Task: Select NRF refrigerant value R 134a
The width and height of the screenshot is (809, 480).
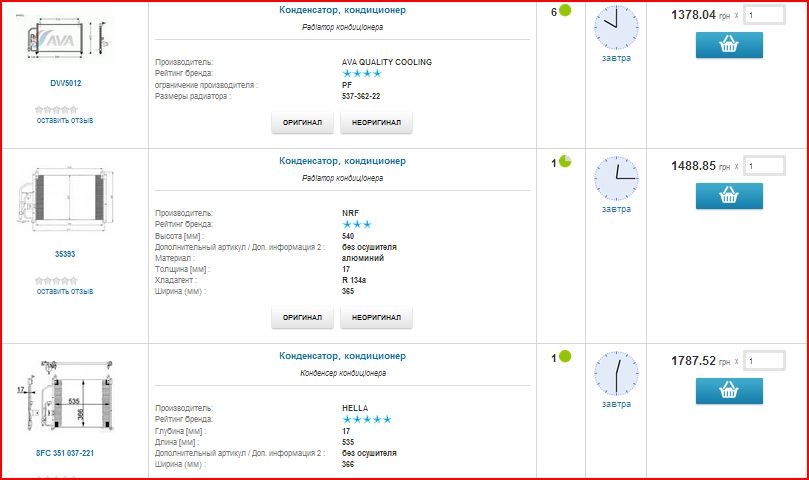Action: coord(354,280)
